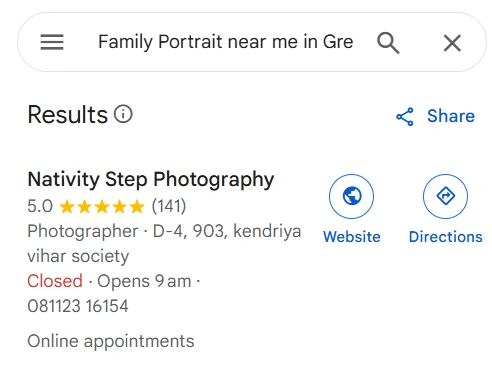The width and height of the screenshot is (492, 366).
Task: Click the Results heading
Action: (68, 115)
